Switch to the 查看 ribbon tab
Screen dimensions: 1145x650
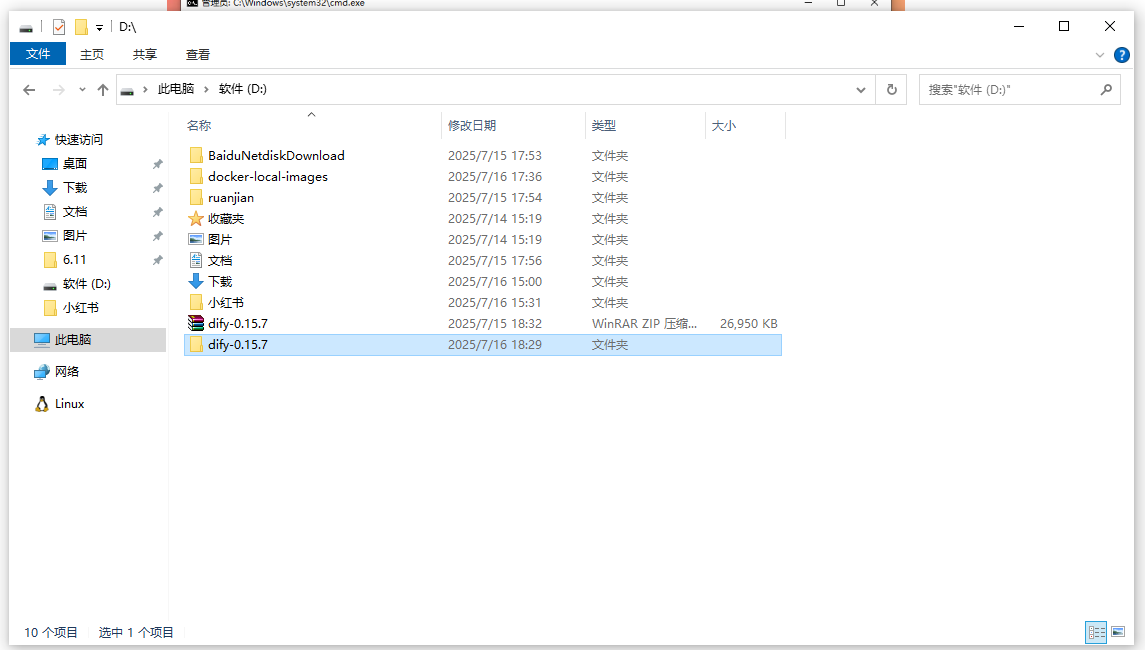pos(198,54)
